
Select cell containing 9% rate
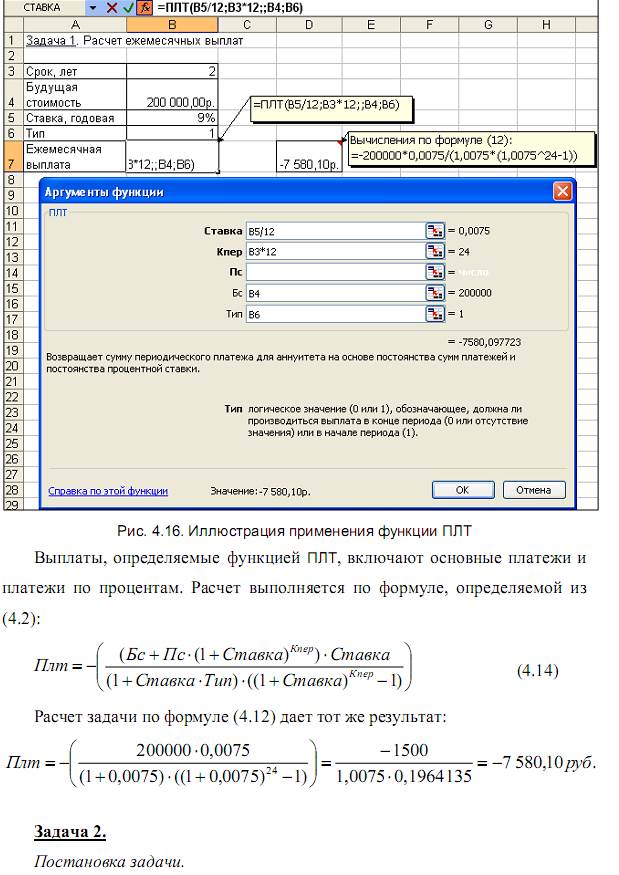172,118
